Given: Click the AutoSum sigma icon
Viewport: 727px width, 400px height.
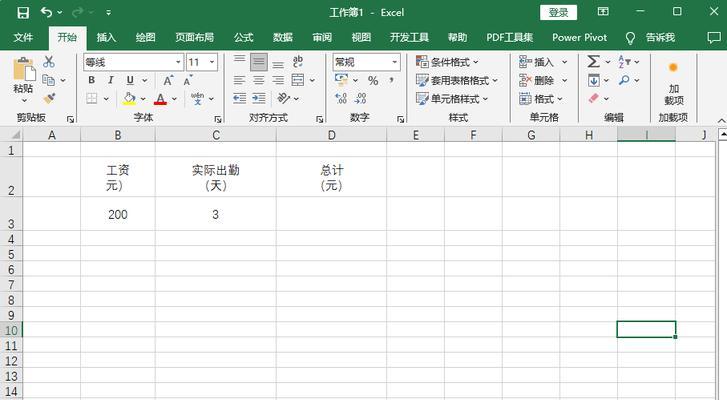Looking at the screenshot, I should coord(593,61).
